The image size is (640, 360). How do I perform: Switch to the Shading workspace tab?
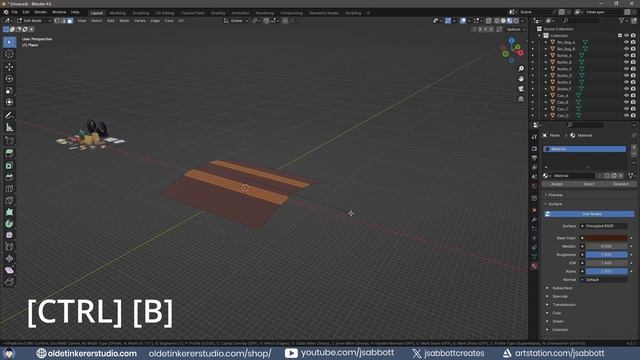pos(218,13)
